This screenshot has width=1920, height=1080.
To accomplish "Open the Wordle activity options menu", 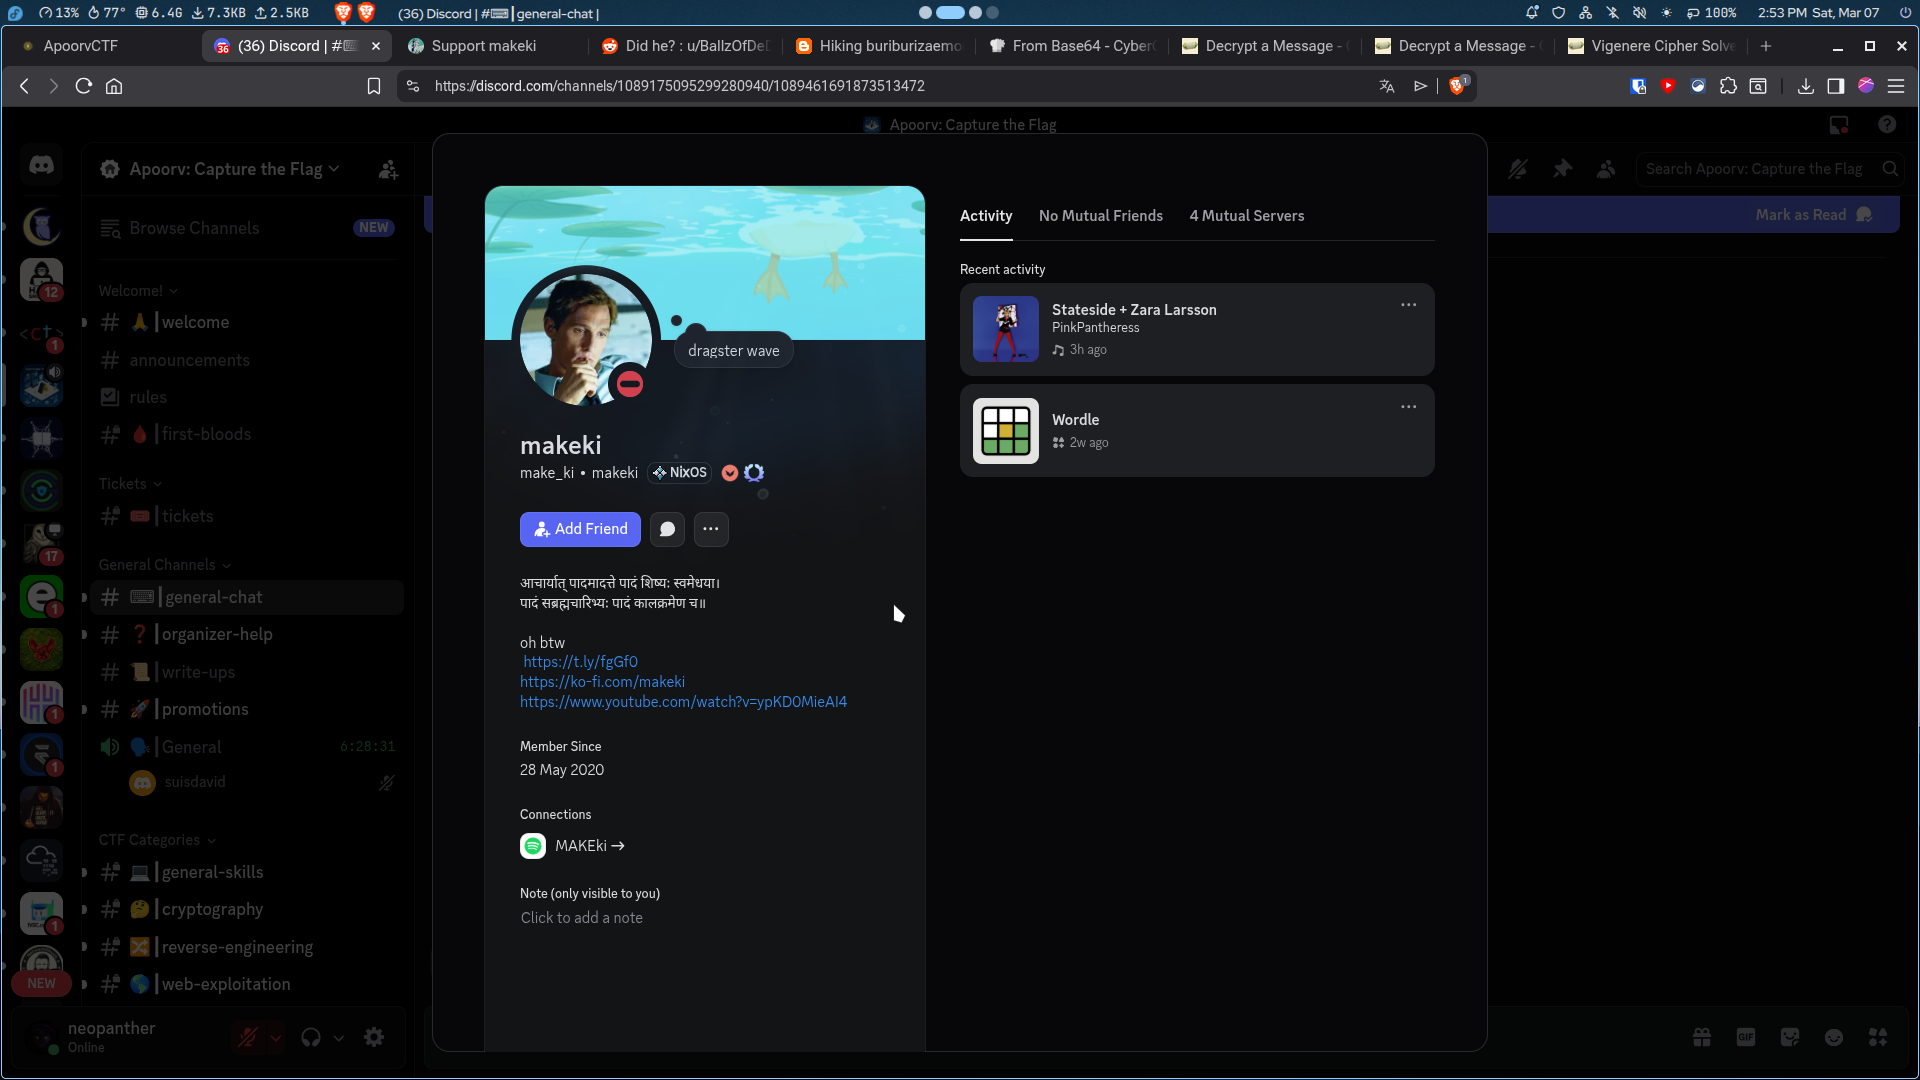I will [1408, 407].
